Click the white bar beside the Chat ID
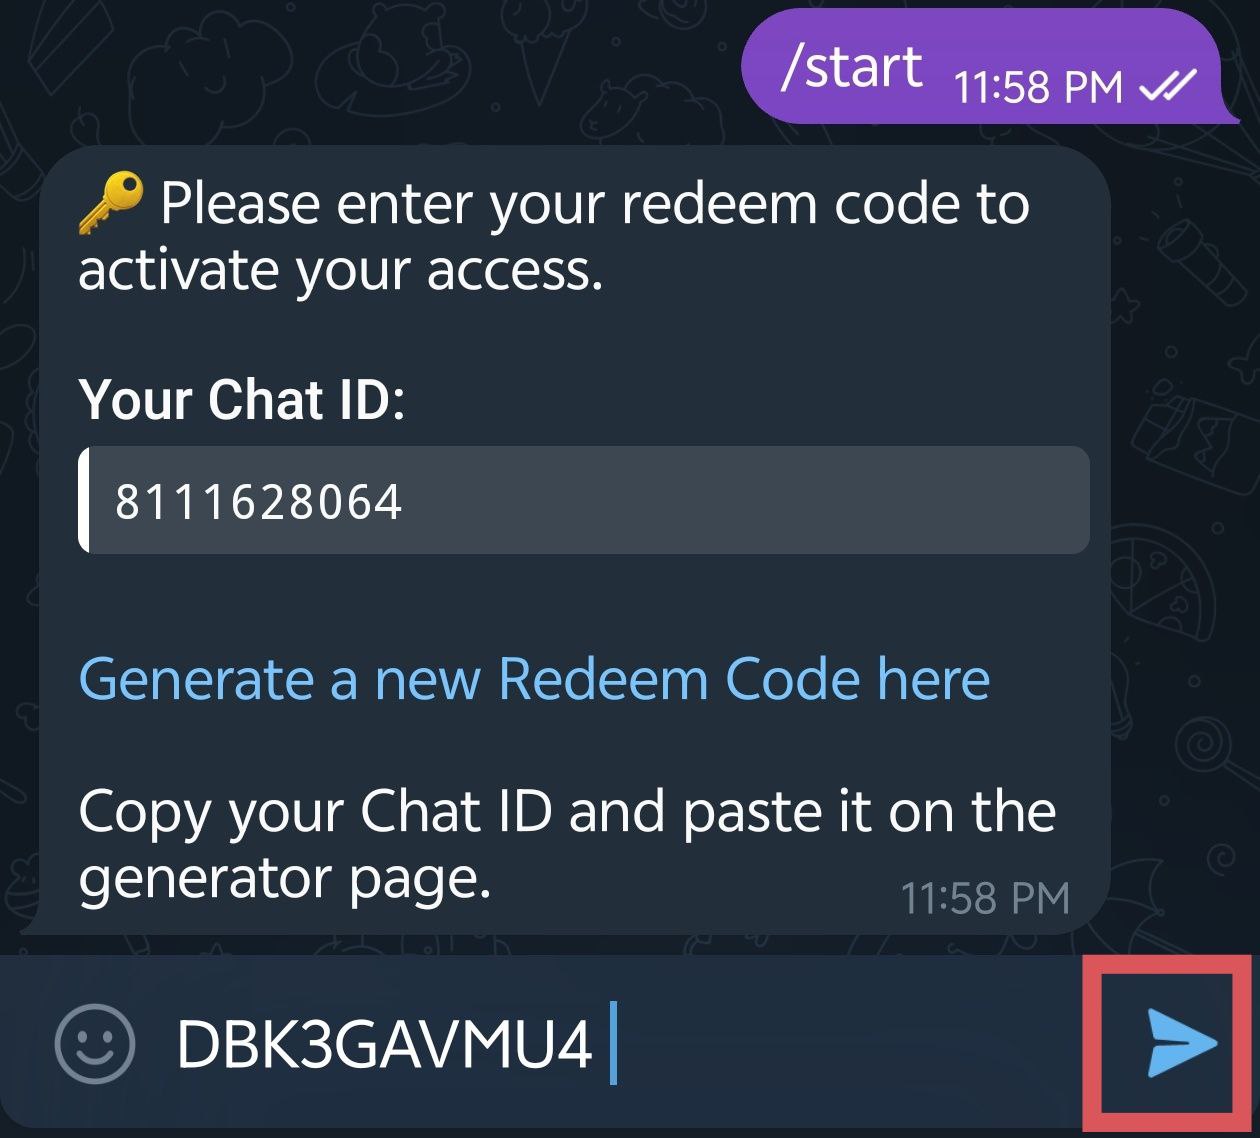The height and width of the screenshot is (1138, 1260). coord(84,500)
